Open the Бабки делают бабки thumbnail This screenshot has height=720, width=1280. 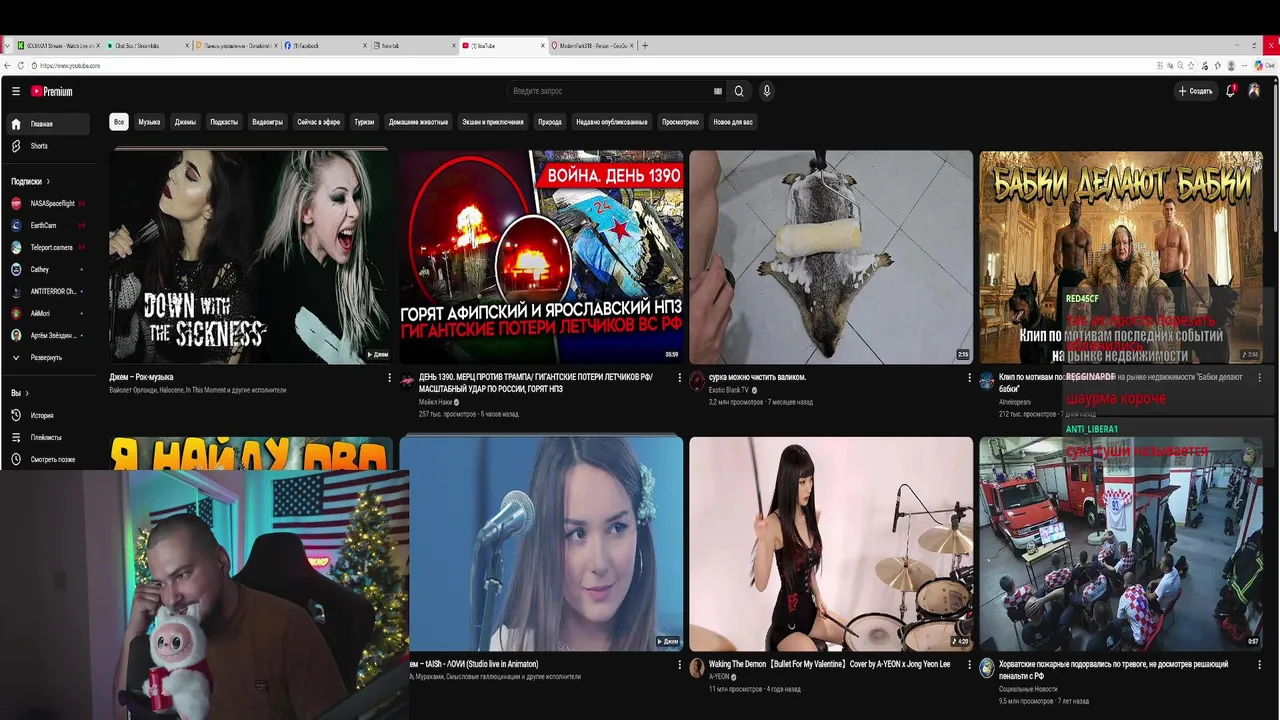[x=1121, y=256]
